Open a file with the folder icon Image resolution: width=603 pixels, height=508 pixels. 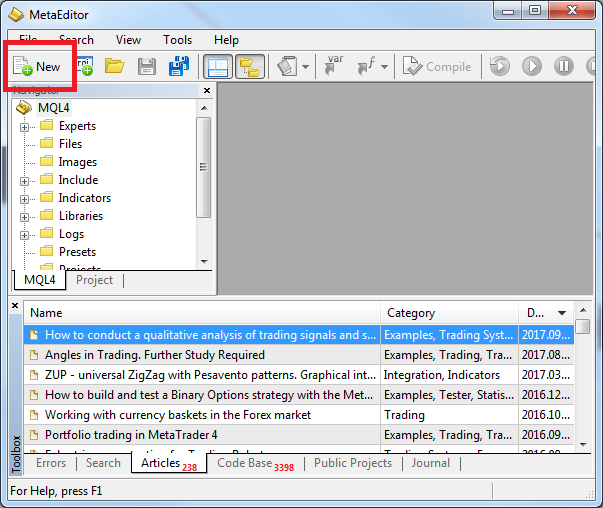(x=115, y=67)
